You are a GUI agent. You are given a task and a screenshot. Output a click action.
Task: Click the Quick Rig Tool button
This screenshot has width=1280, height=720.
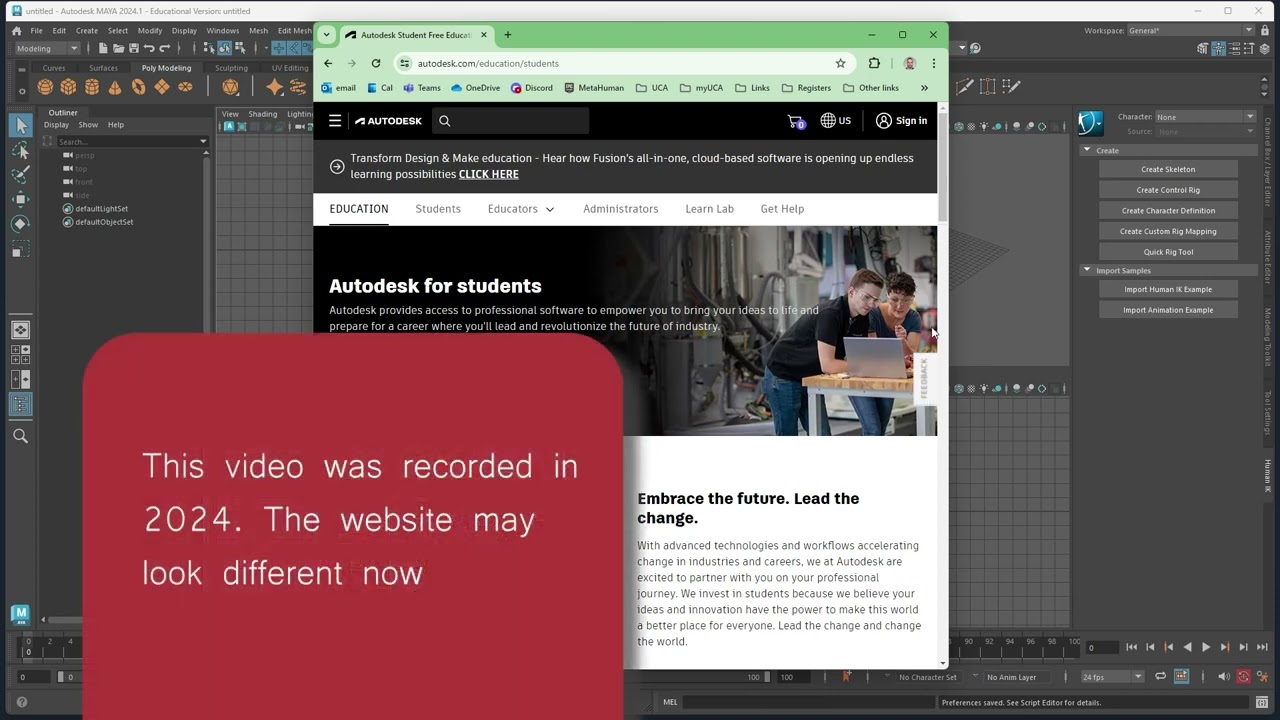[1168, 252]
